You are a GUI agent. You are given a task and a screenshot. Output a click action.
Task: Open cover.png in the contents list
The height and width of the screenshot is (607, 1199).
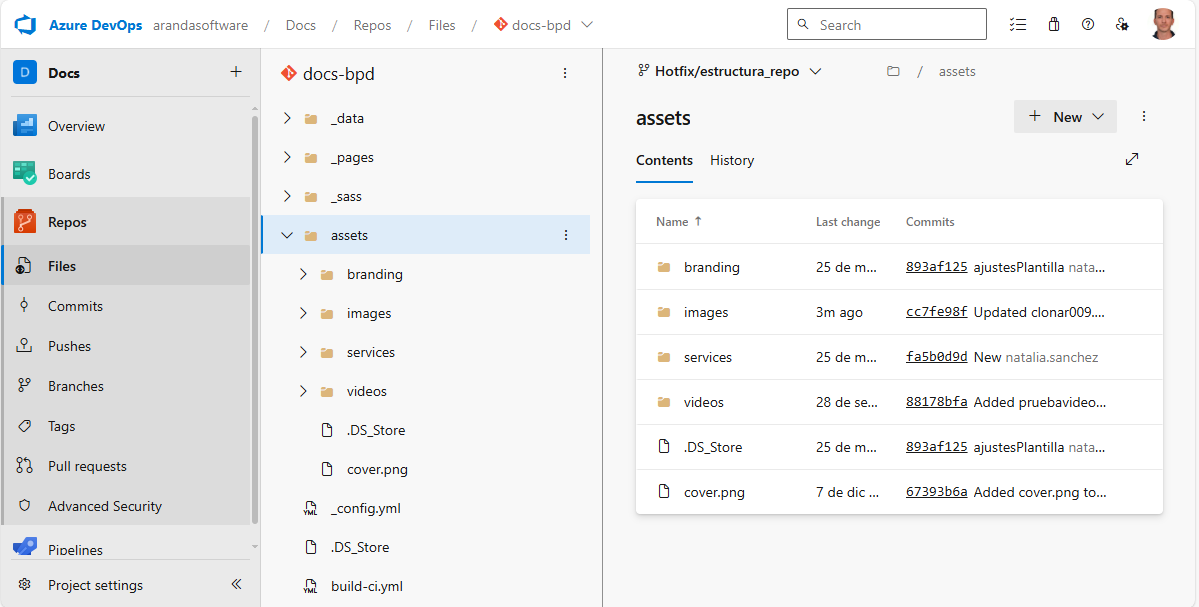(x=714, y=492)
